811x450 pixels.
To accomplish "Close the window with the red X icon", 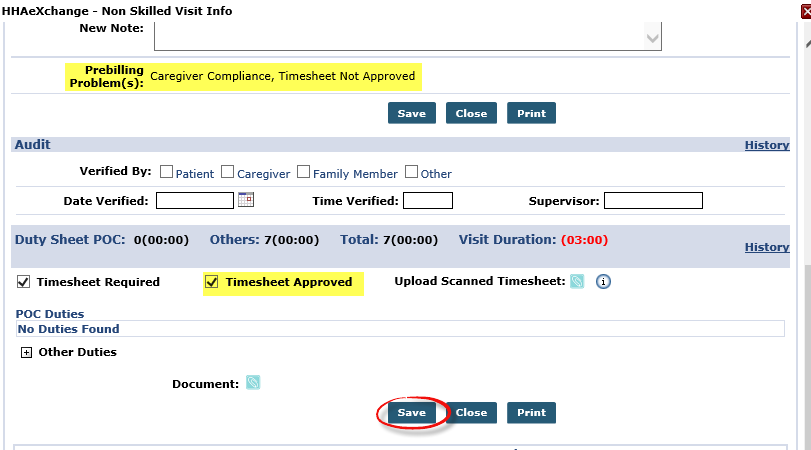I will 806,11.
